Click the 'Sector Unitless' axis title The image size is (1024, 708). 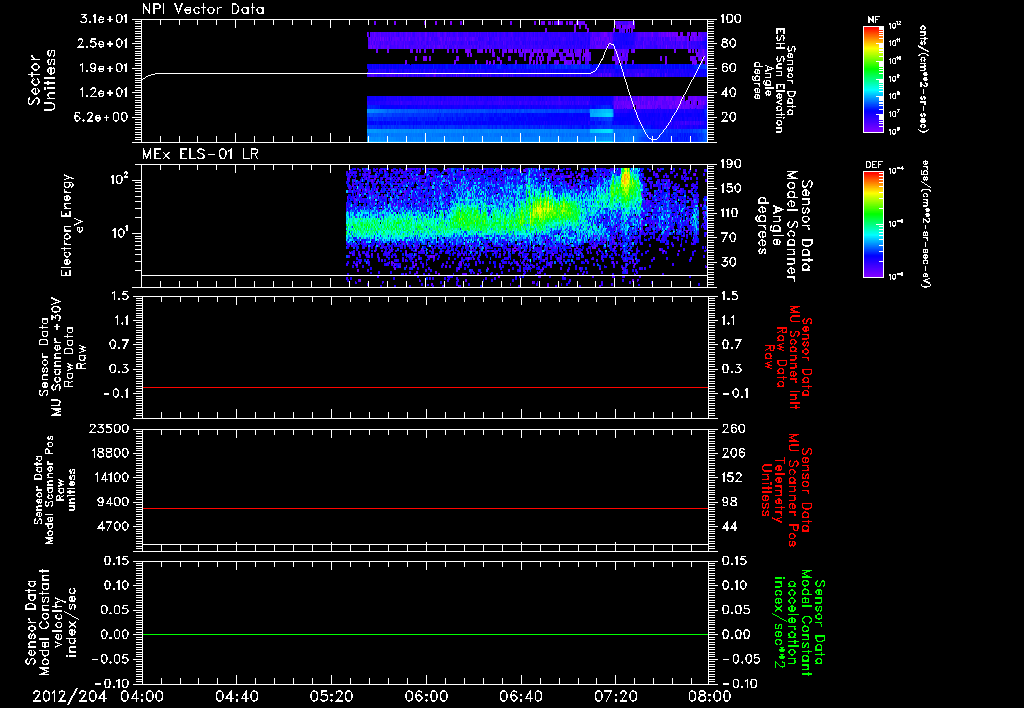point(42,80)
